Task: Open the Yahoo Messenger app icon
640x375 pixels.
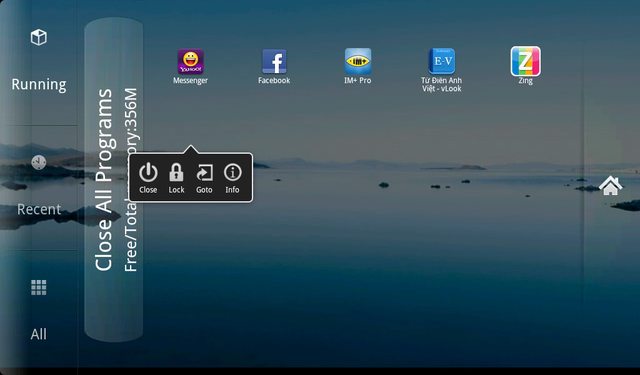Action: (x=190, y=61)
